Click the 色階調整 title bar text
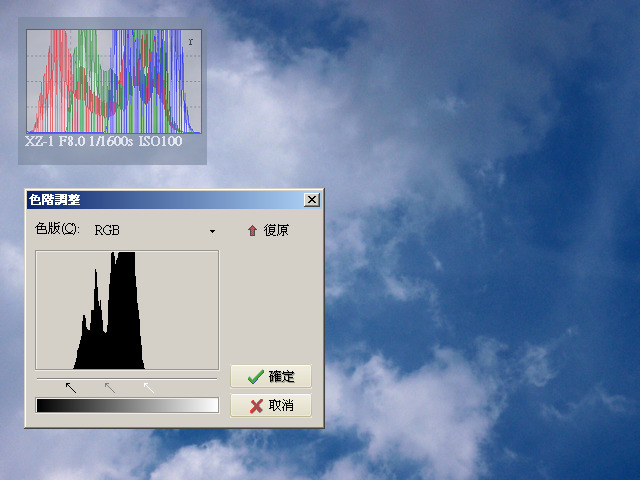640x480 pixels. coord(55,200)
